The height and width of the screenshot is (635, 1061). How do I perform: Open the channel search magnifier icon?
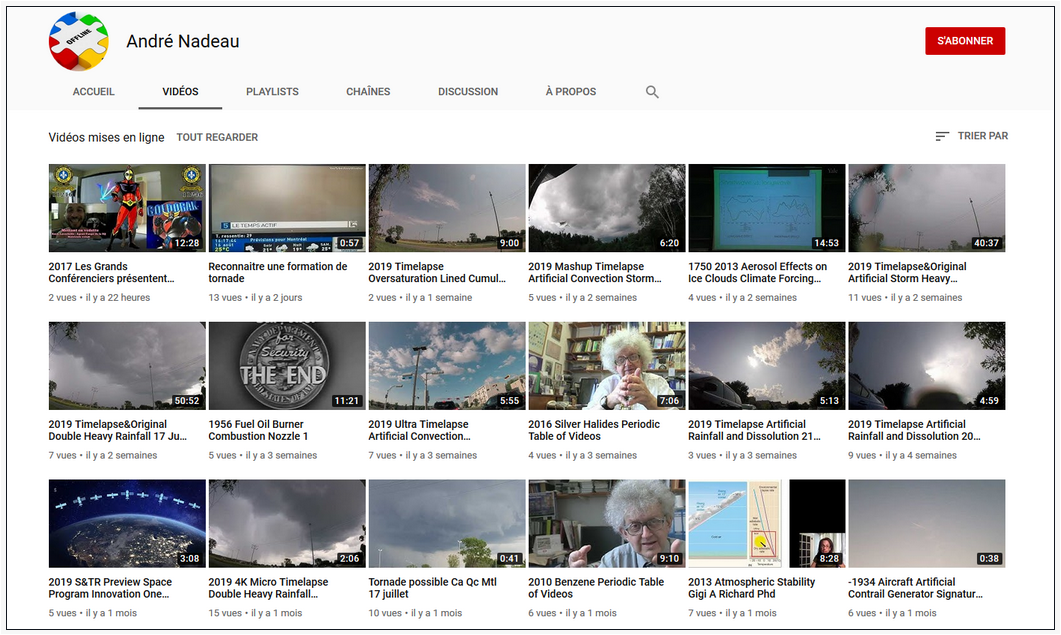point(652,91)
